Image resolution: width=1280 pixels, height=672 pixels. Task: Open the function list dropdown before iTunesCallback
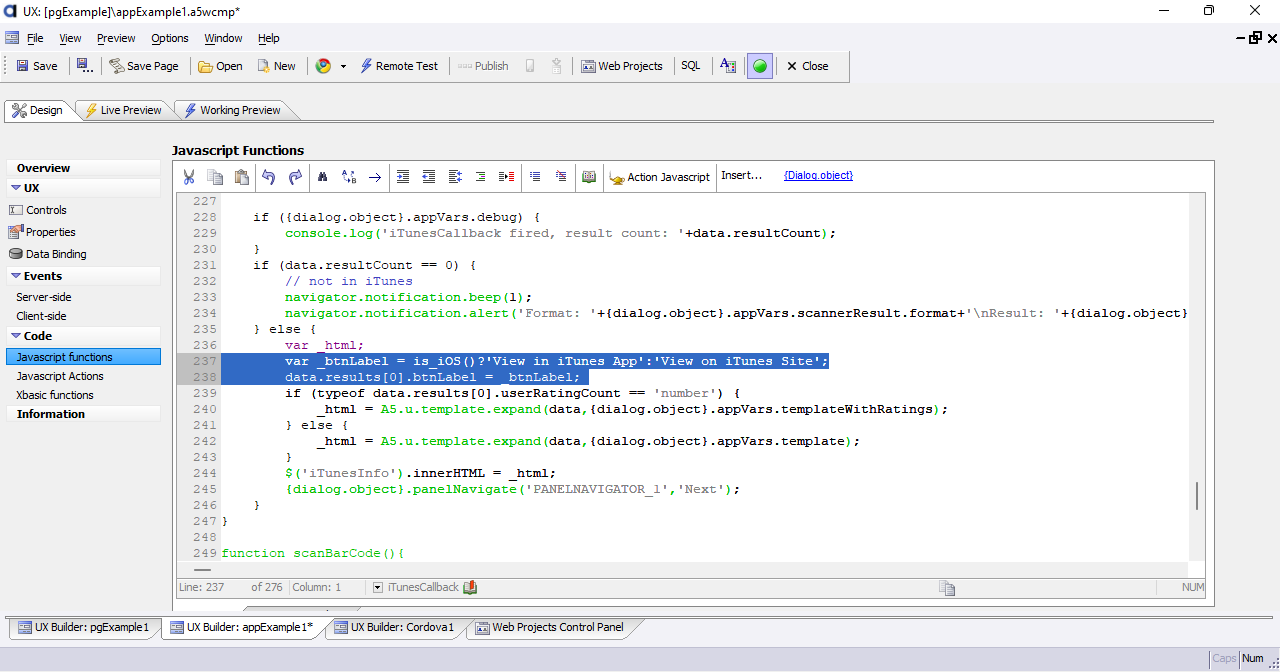pyautogui.click(x=378, y=588)
